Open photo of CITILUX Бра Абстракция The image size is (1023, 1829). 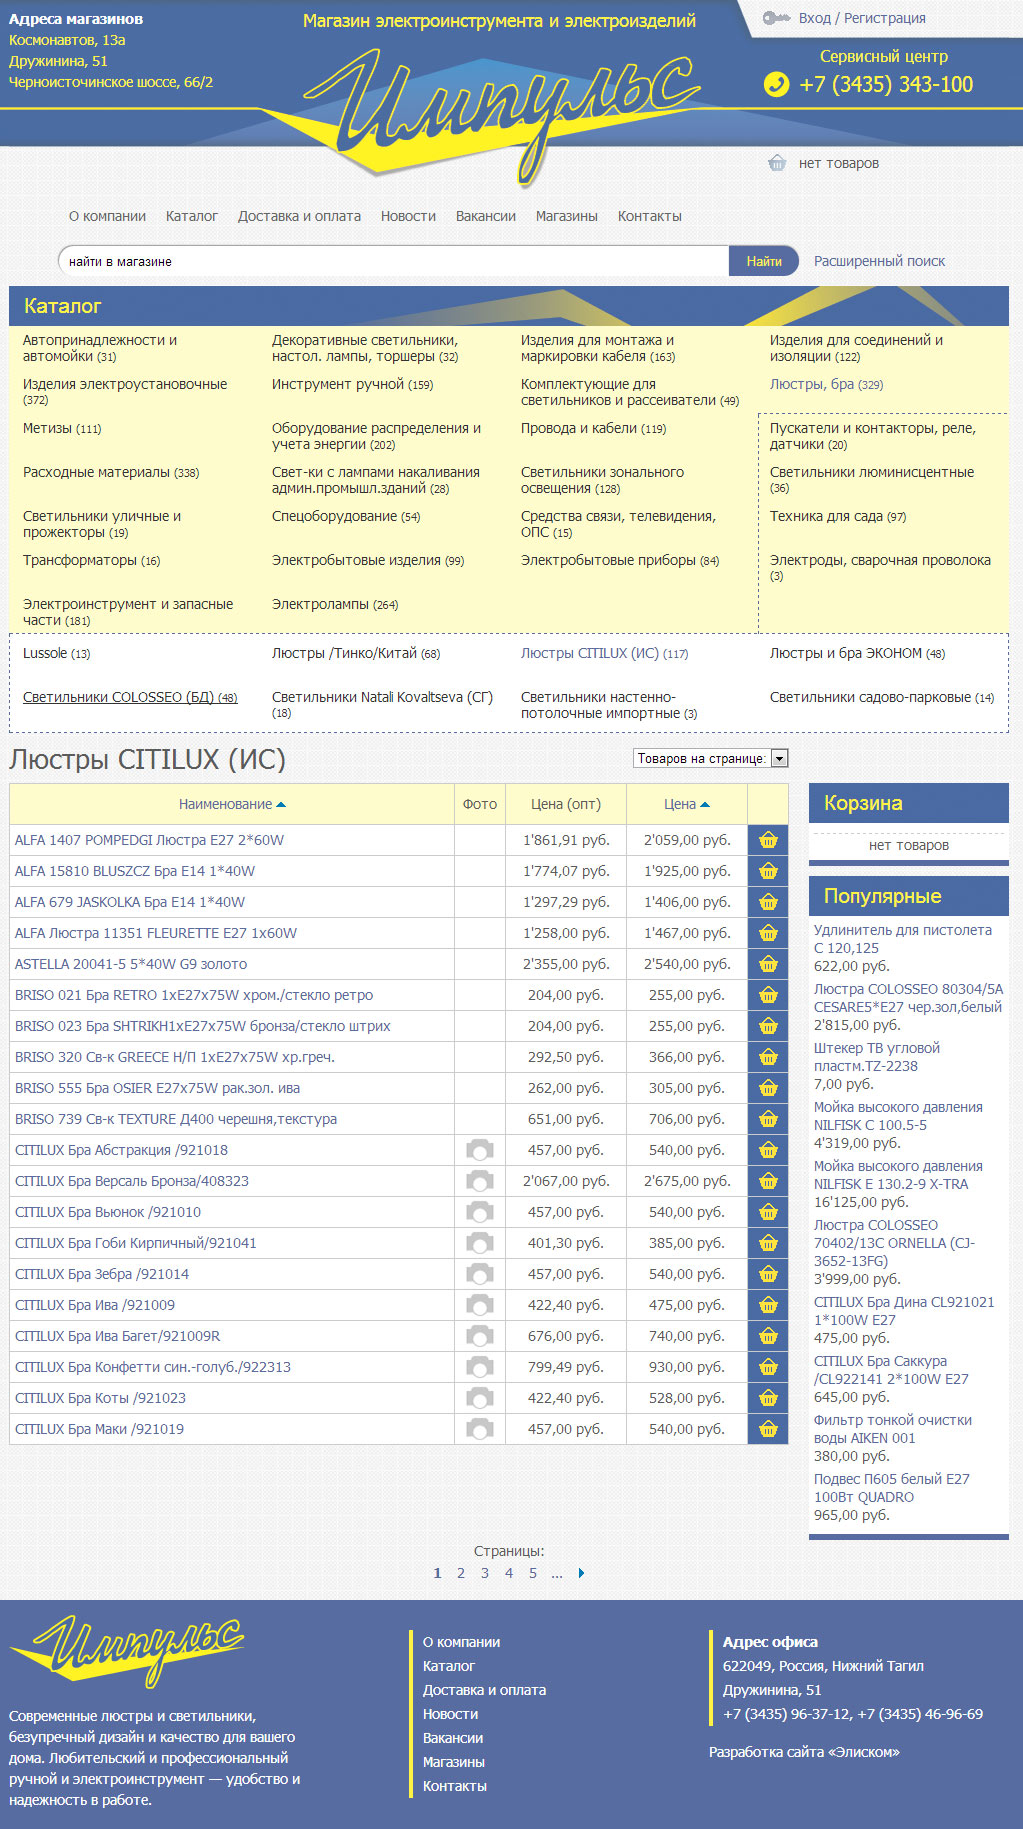480,1150
